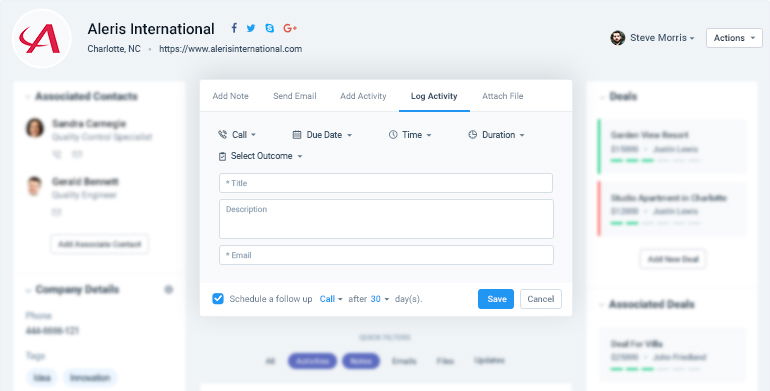The width and height of the screenshot is (770, 391).
Task: Click Steve Morris avatar picture
Action: click(x=617, y=38)
